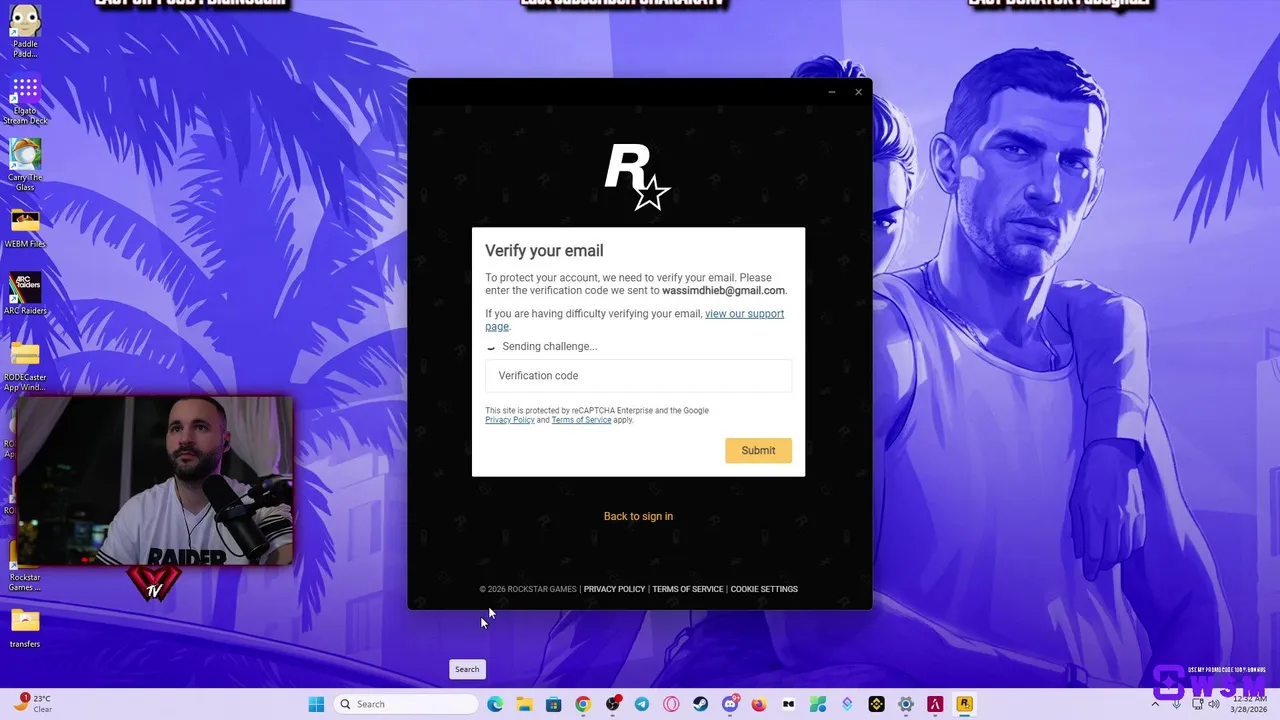Click the taskbar Search box
1280x720 pixels.
click(405, 704)
